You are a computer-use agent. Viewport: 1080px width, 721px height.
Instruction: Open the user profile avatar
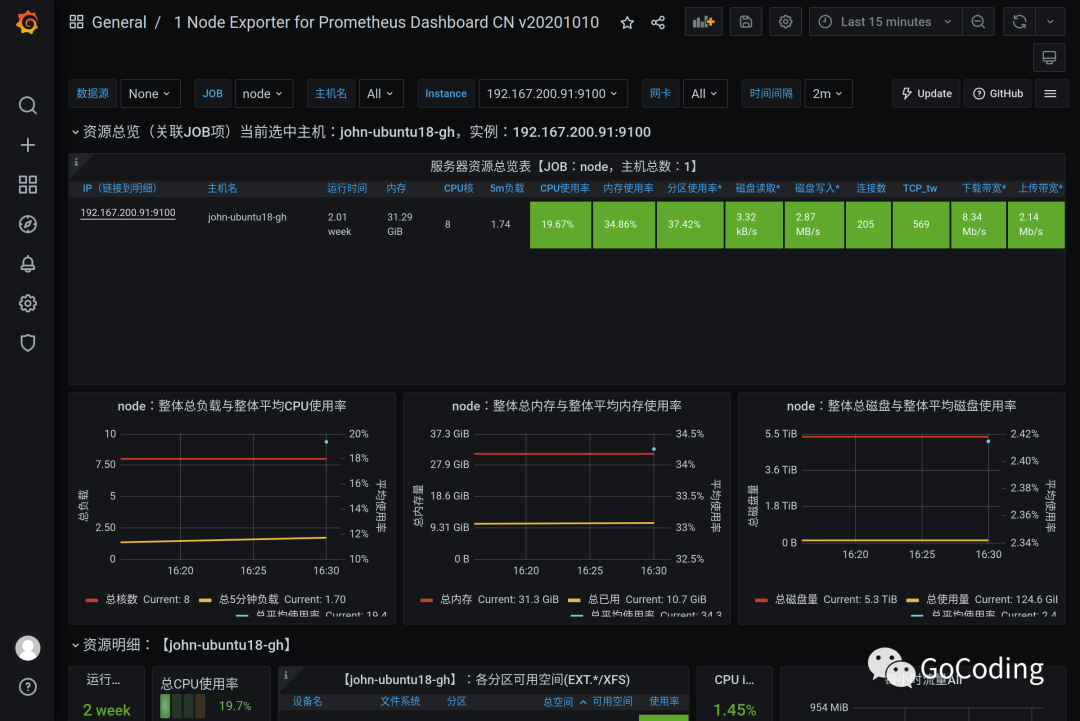tap(28, 648)
